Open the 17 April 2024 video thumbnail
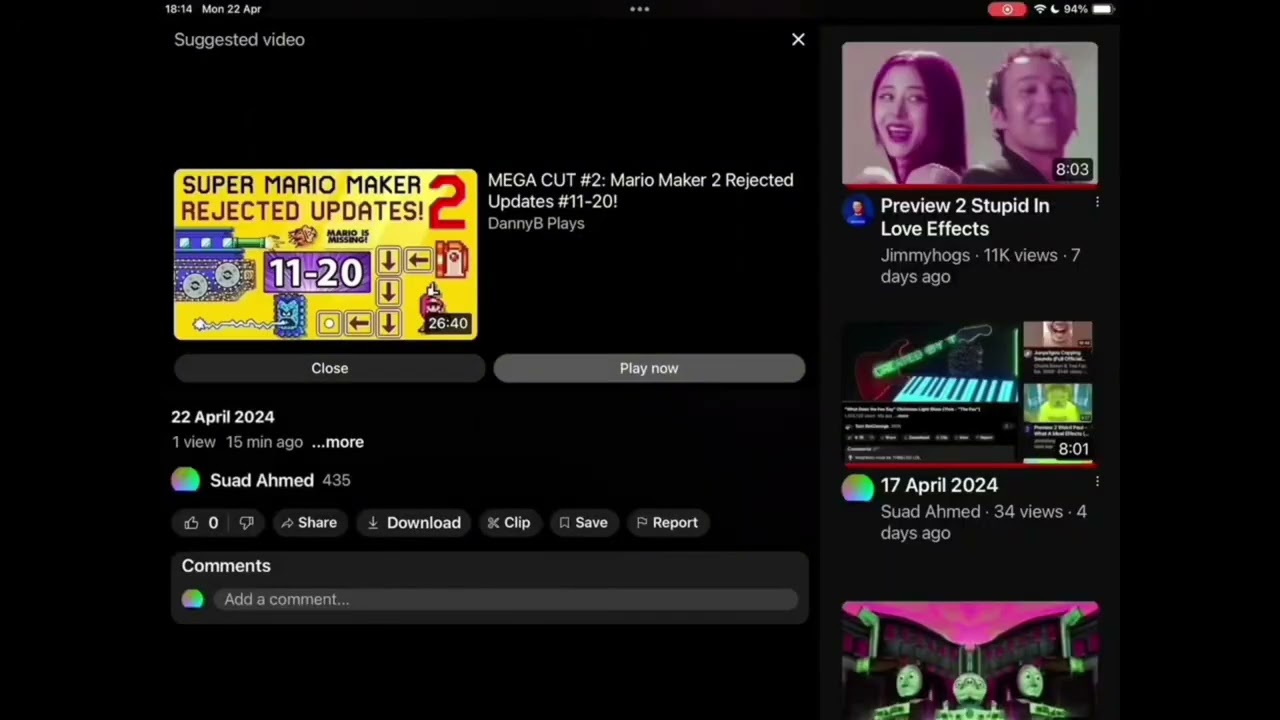Image resolution: width=1280 pixels, height=720 pixels. pyautogui.click(x=968, y=393)
